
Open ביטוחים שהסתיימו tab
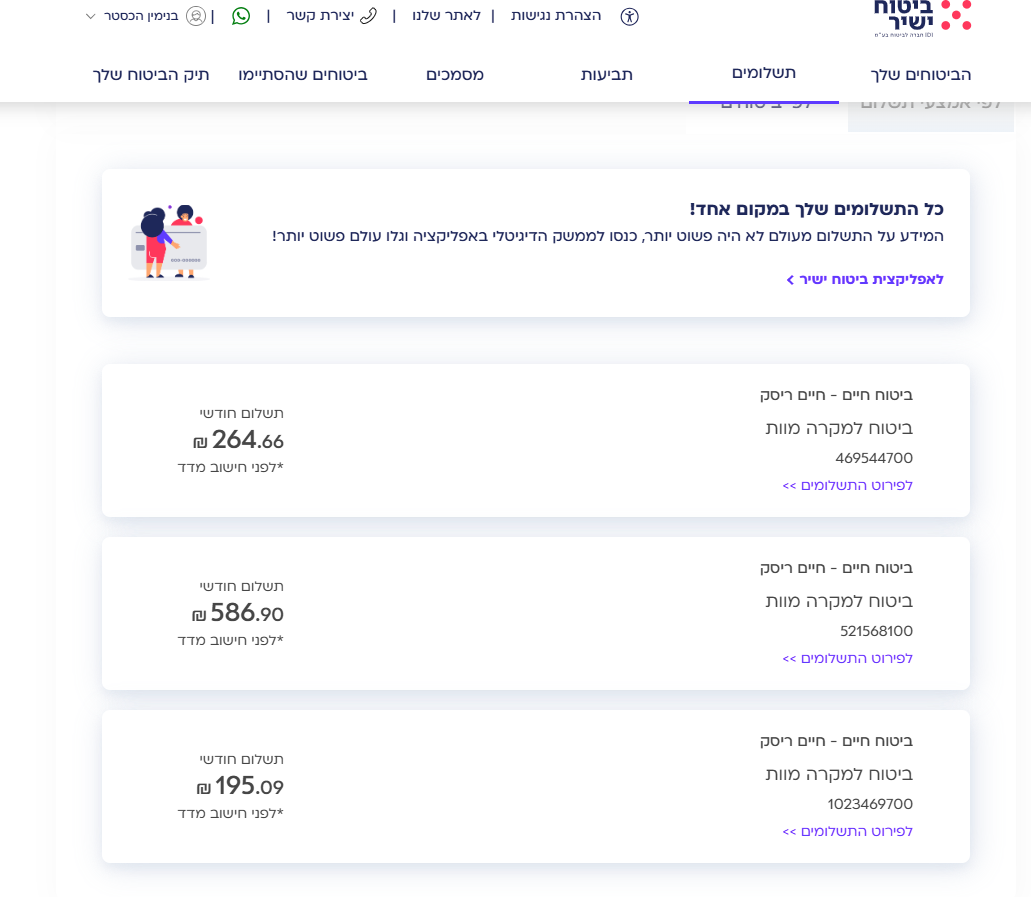pyautogui.click(x=303, y=74)
